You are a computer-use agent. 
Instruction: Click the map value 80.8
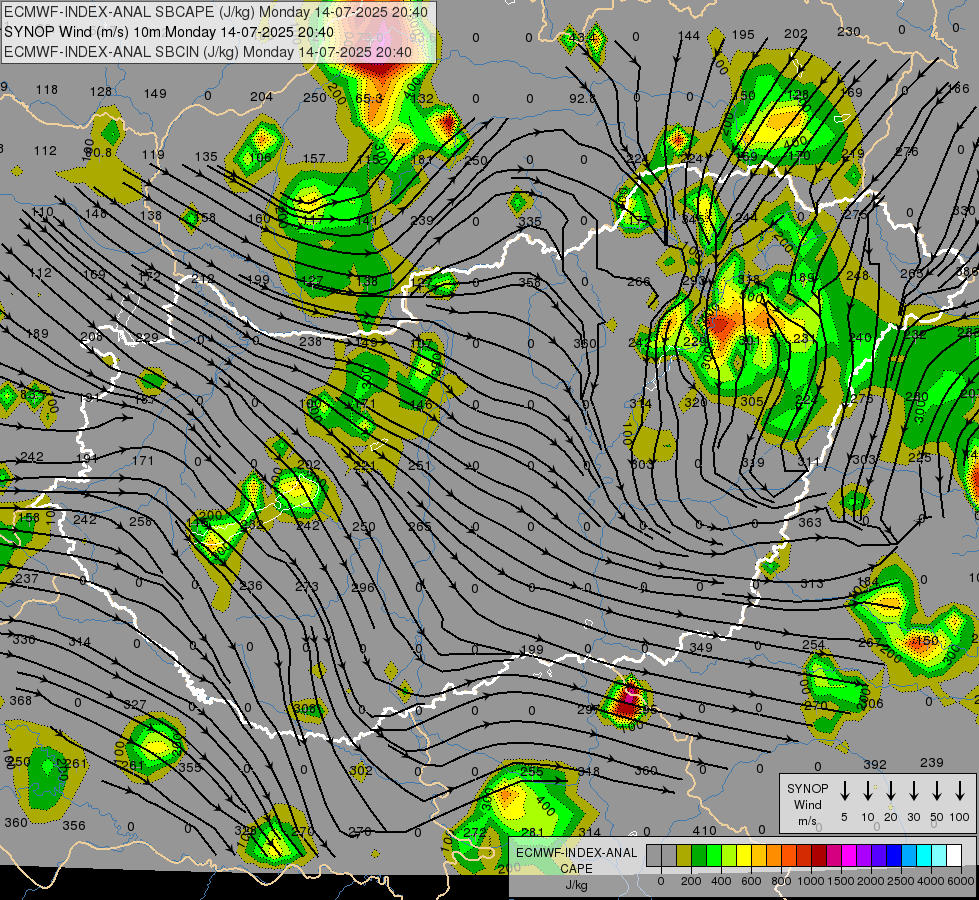[x=98, y=152]
